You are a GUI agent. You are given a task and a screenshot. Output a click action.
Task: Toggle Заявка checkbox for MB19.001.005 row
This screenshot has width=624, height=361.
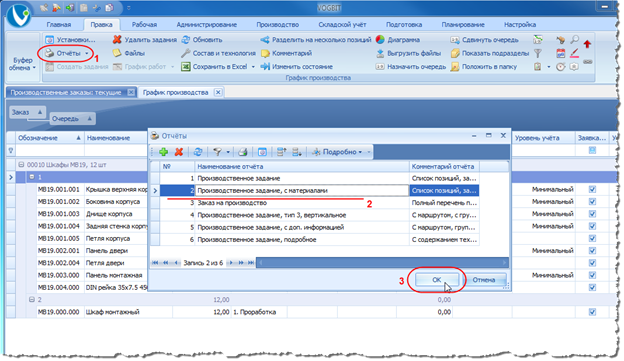point(592,239)
